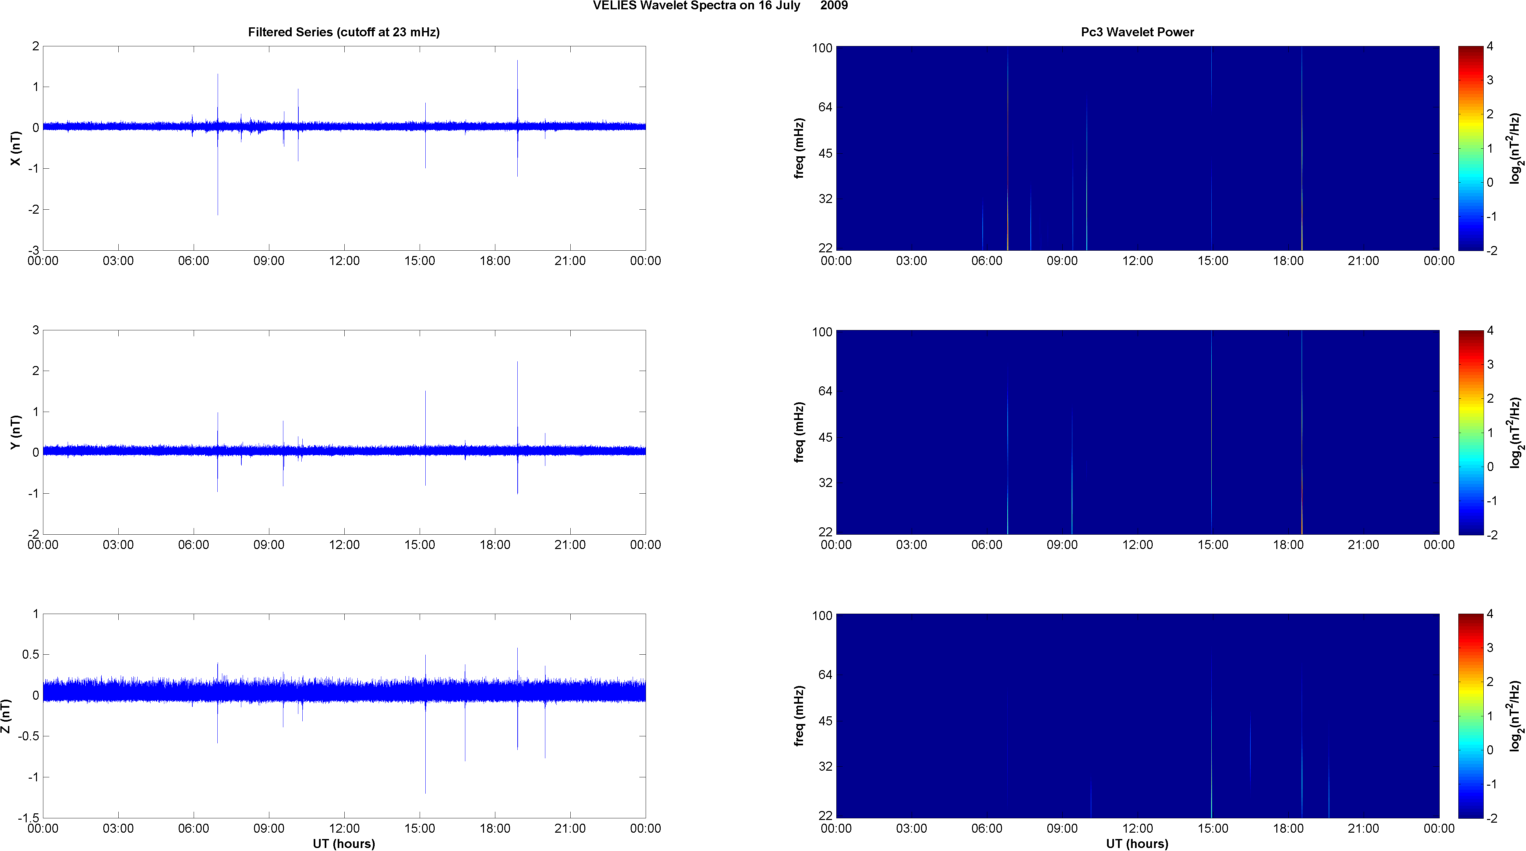This screenshot has height=851, width=1526.
Task: Click the '45' frequency tick of the bottom spectrogram
Action: [x=826, y=721]
